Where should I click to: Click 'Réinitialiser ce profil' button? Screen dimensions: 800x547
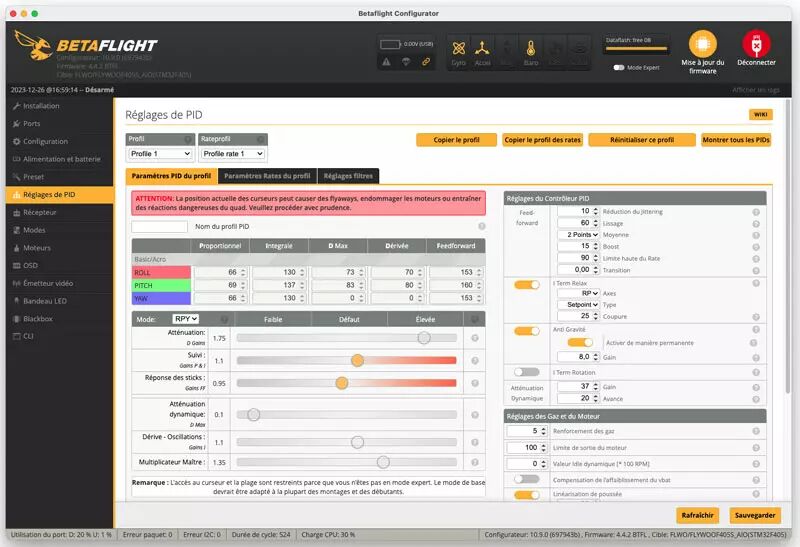(642, 140)
